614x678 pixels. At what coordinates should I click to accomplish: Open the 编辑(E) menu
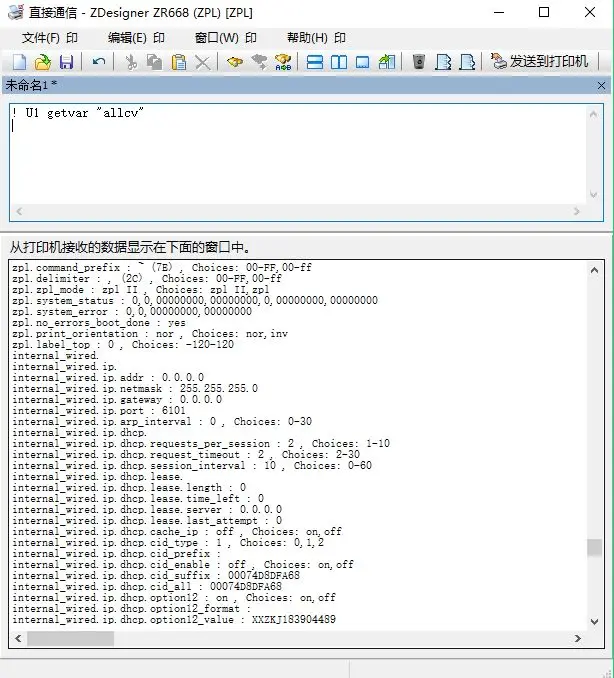point(127,38)
